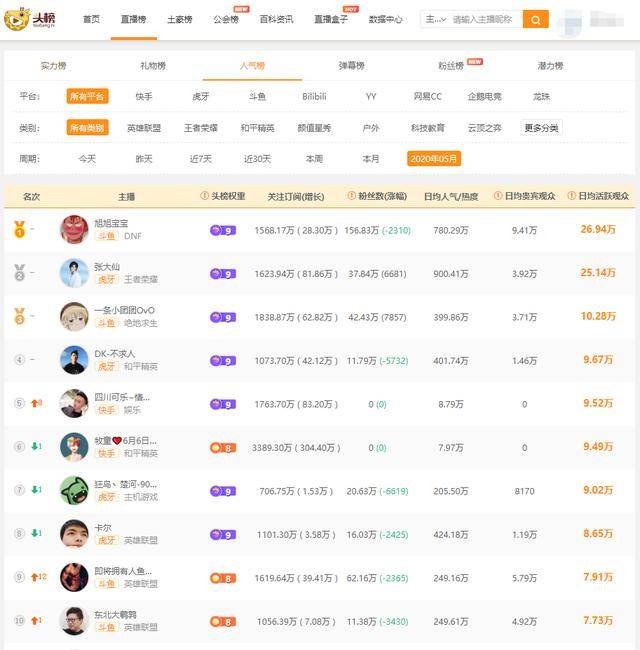
Task: Click 东北大鹌鹑 avatar
Action: point(74,621)
